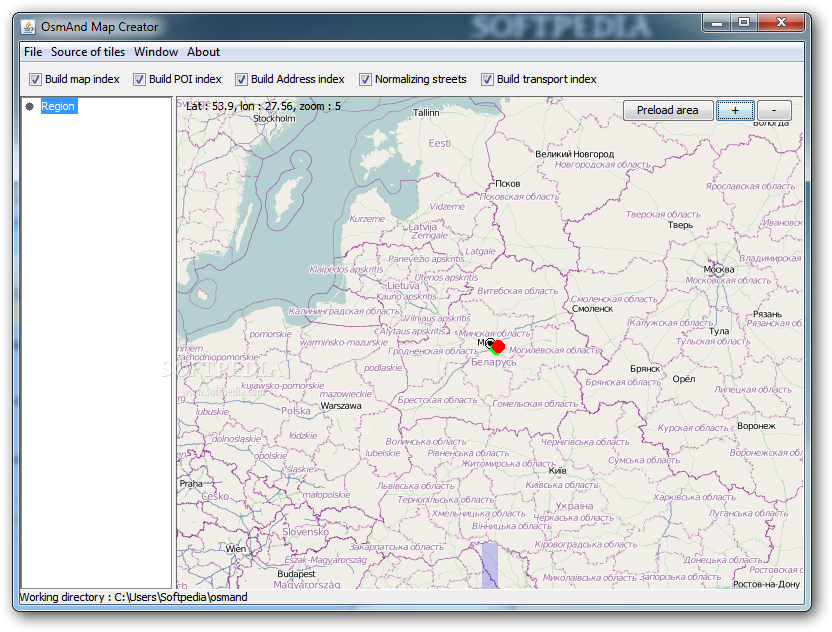Click the Wien label on the map
This screenshot has width=832, height=632.
point(236,549)
